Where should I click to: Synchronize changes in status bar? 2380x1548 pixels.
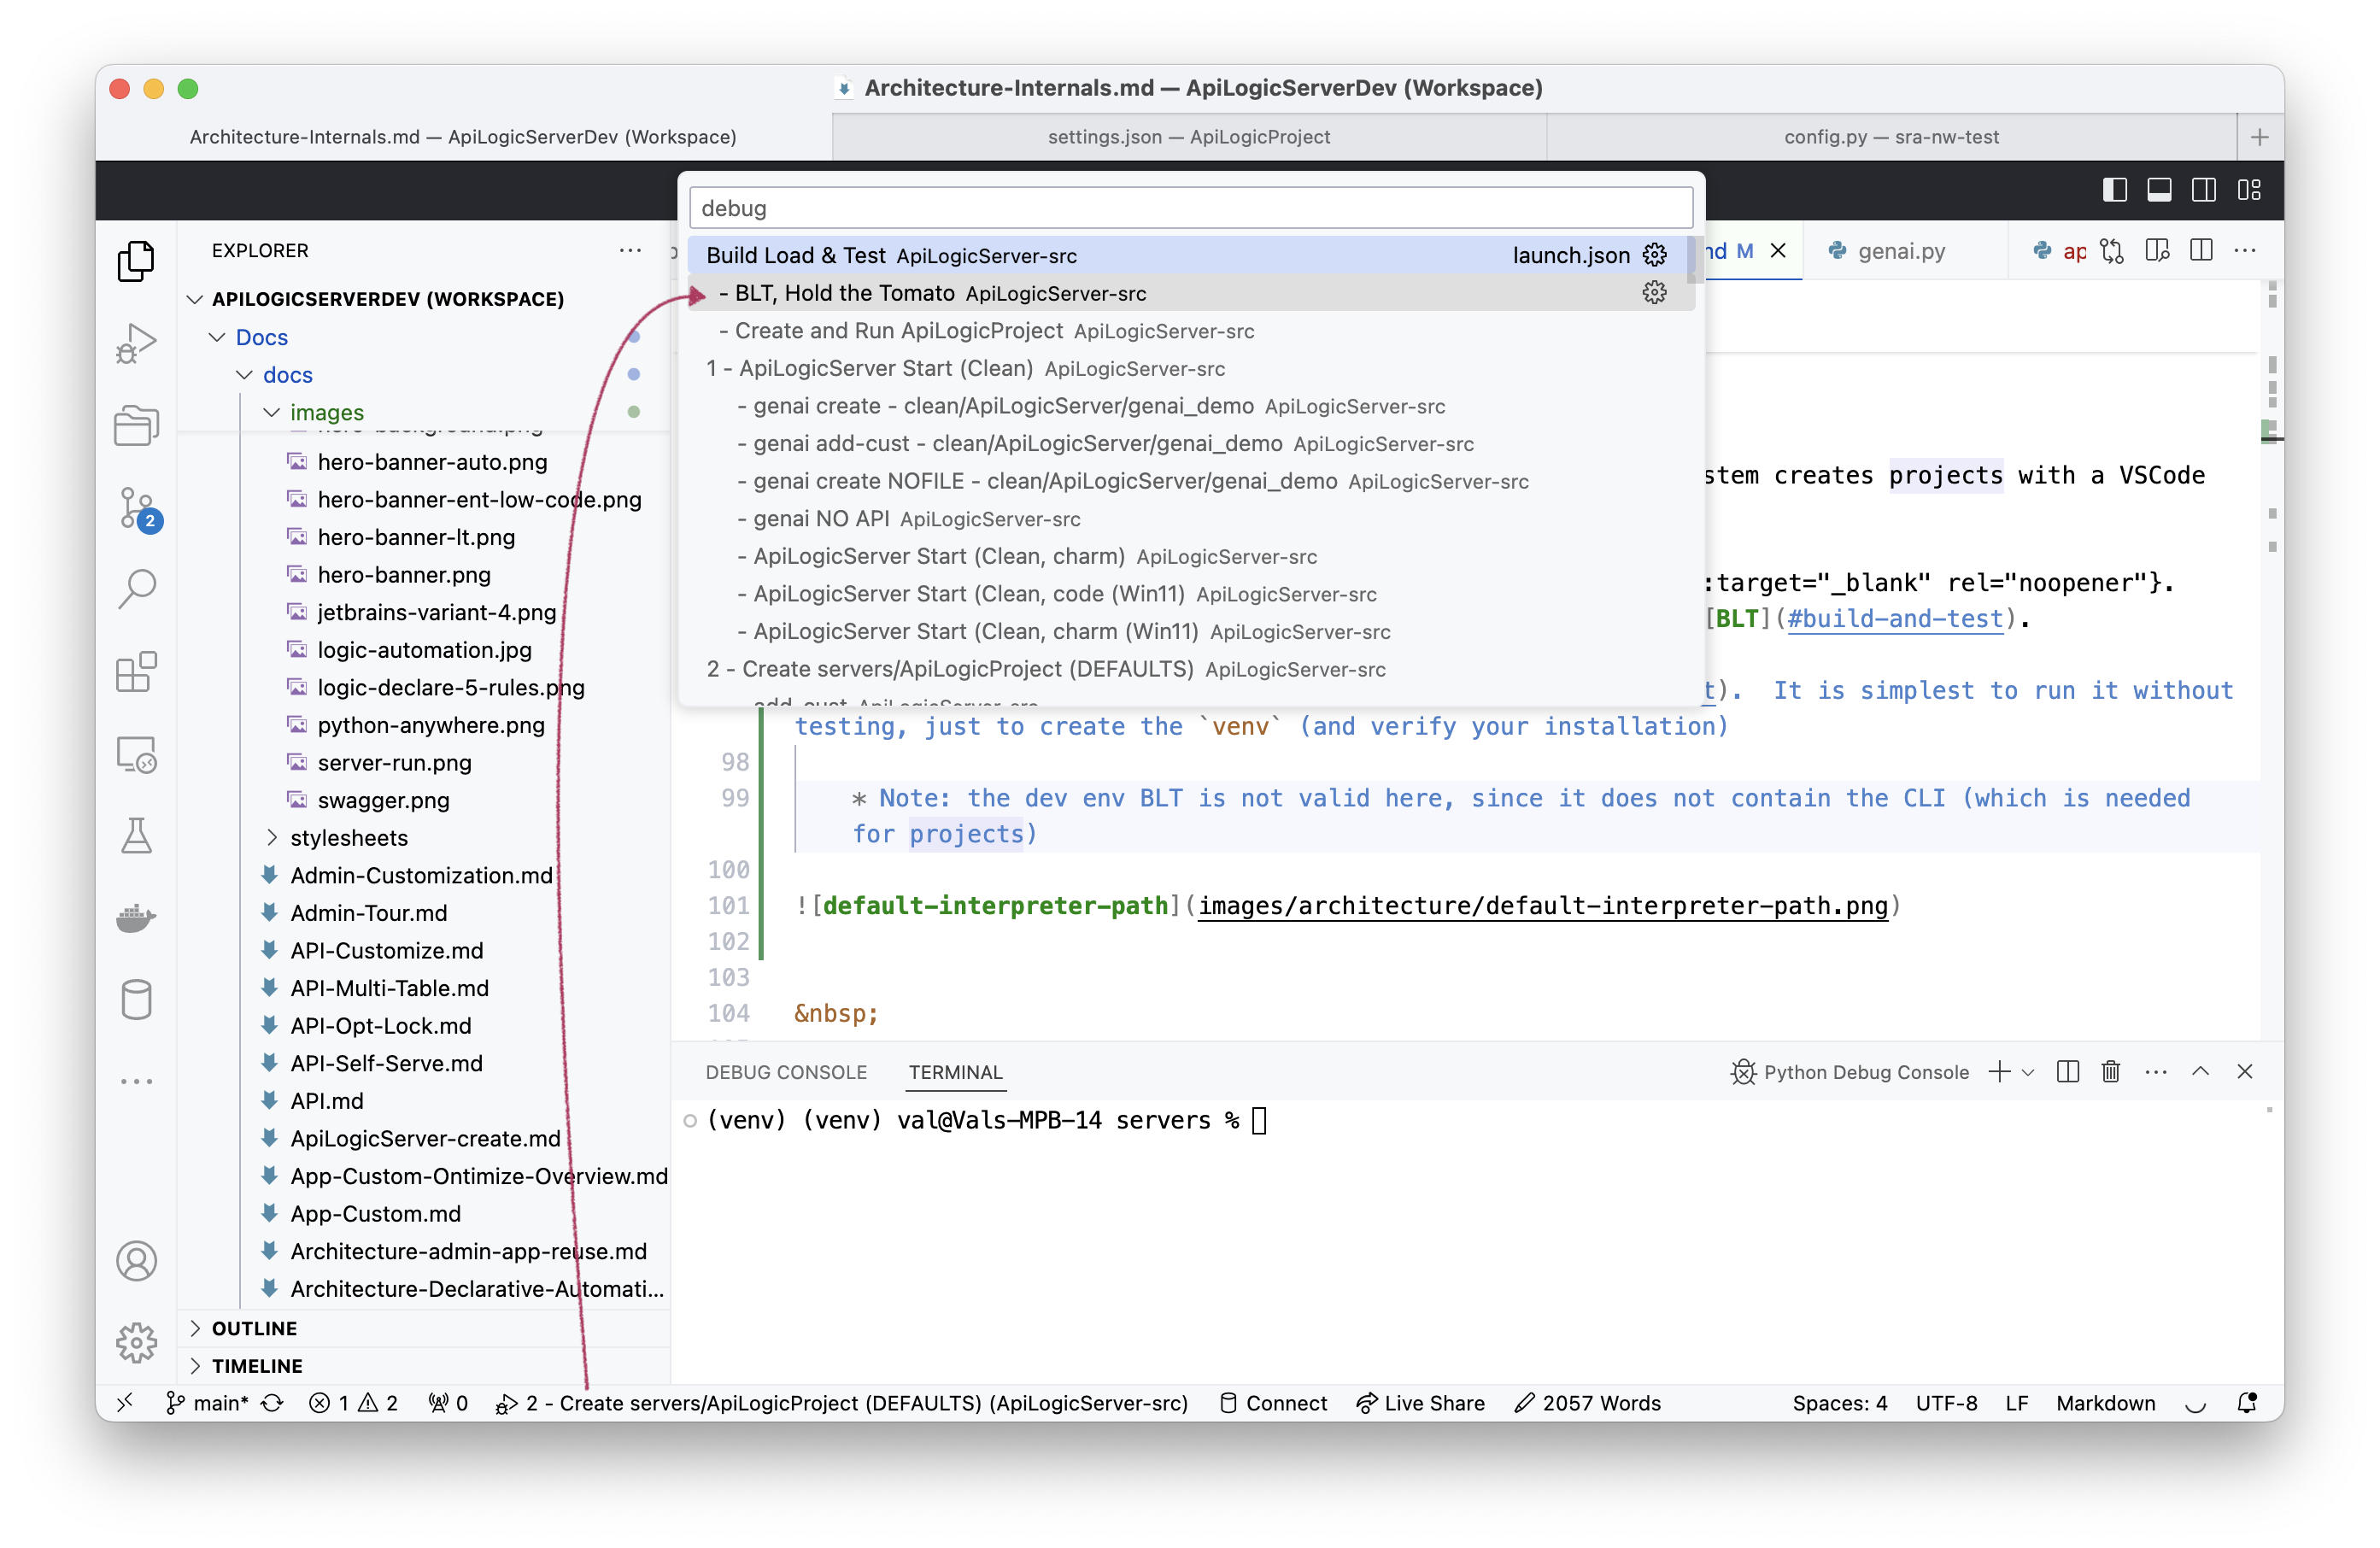pyautogui.click(x=272, y=1402)
